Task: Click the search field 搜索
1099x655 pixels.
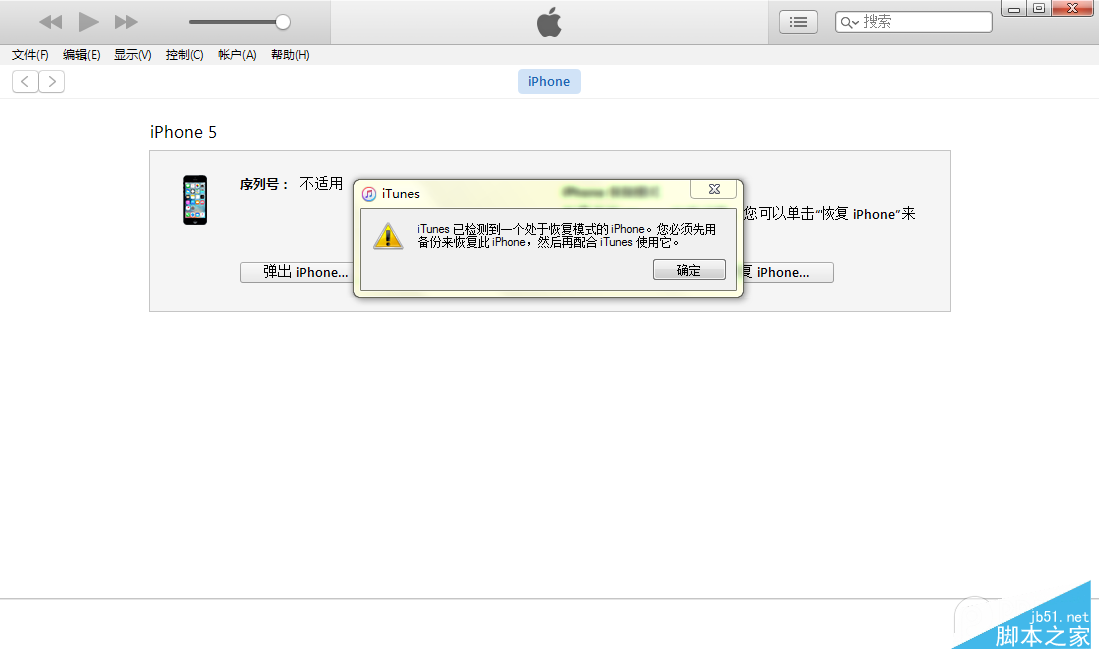Action: click(x=913, y=22)
